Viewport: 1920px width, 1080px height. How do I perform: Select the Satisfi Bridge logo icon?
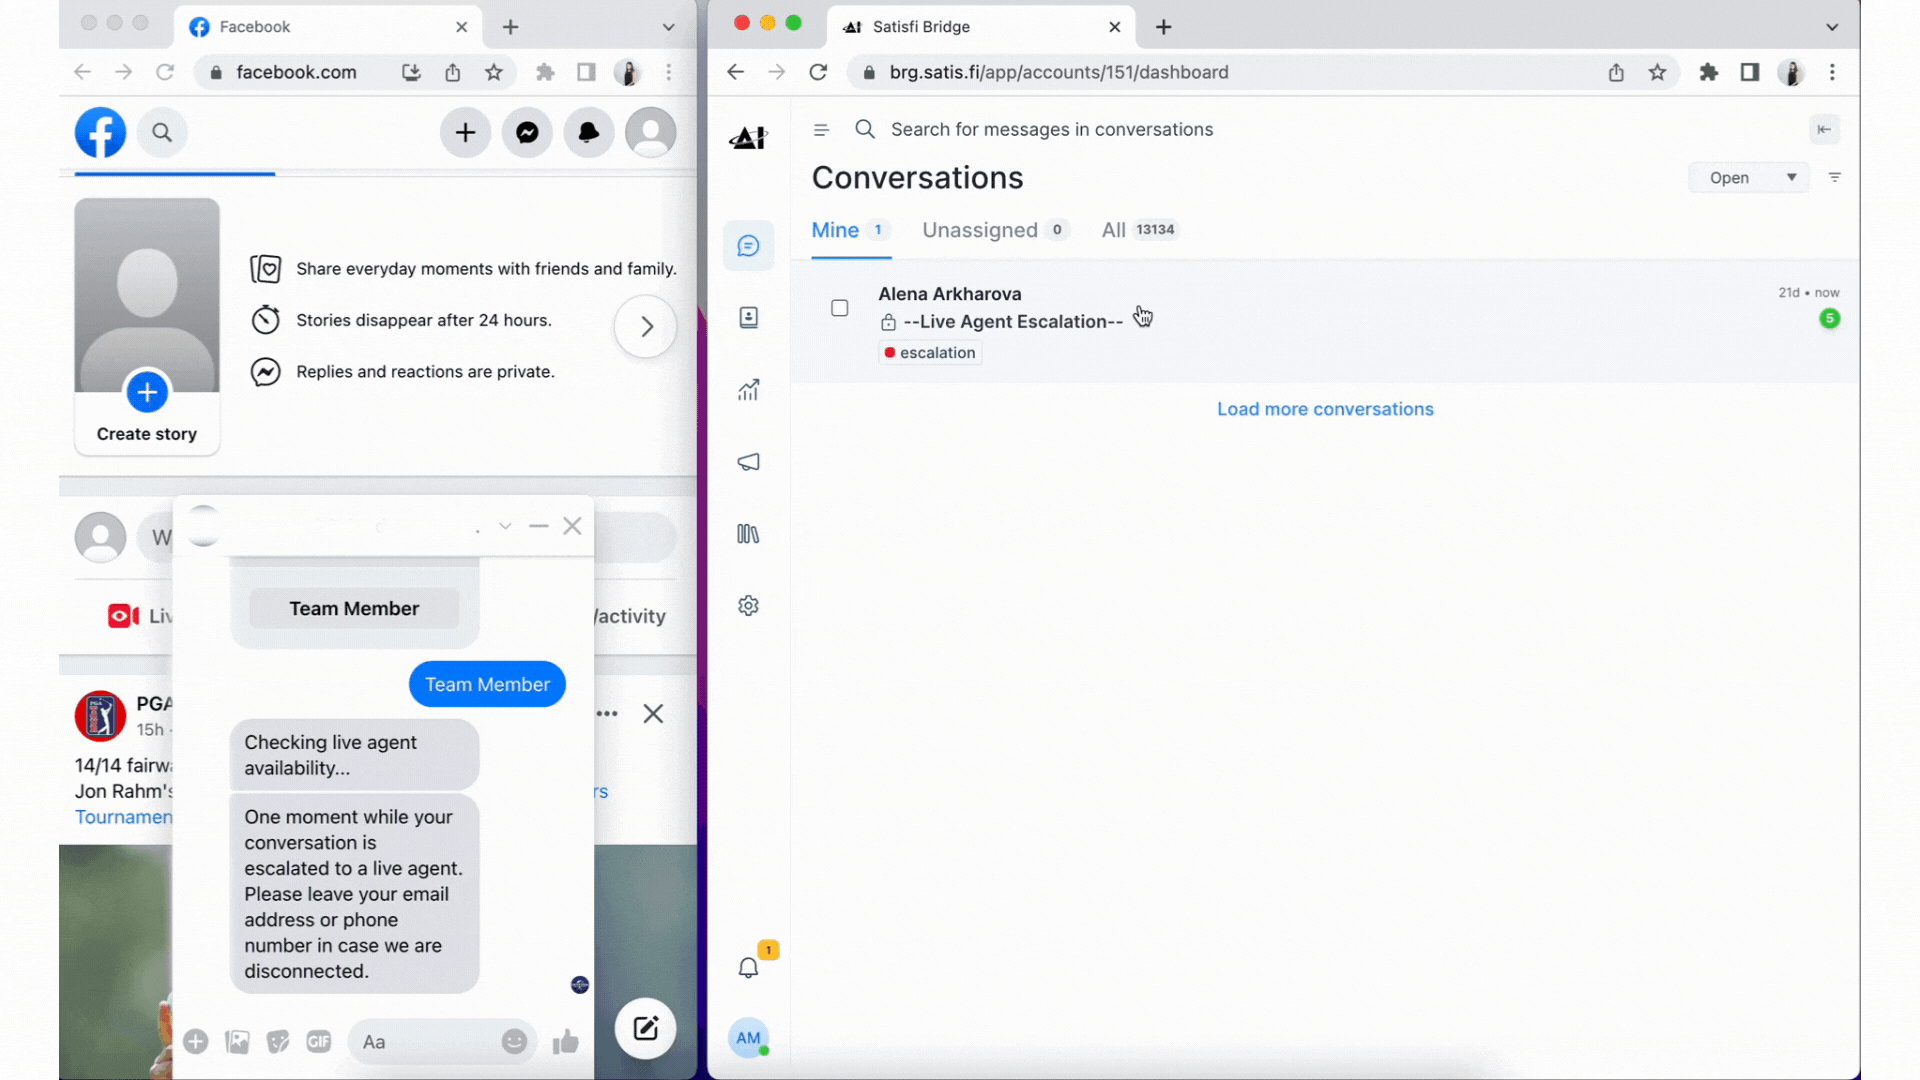[x=748, y=137]
